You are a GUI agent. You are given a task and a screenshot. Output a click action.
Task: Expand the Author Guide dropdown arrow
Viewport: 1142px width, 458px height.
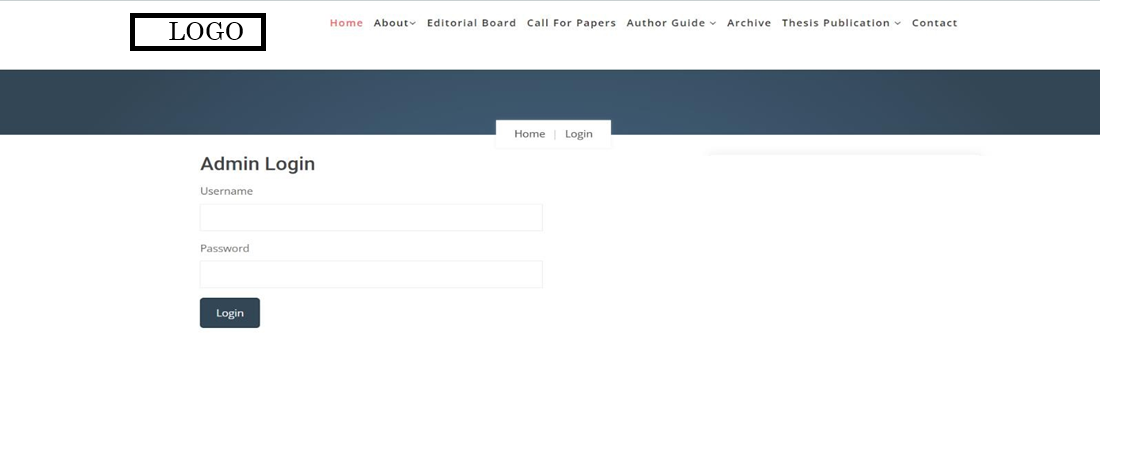(x=713, y=24)
